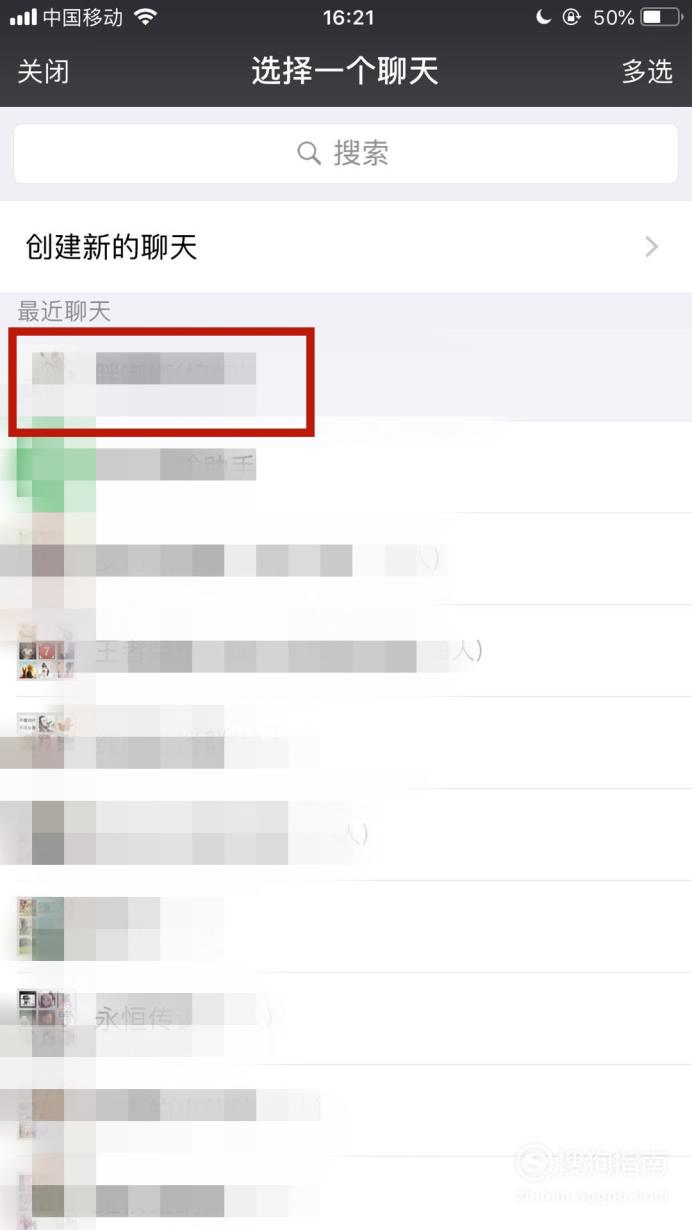Tap the cellular signal bars icon

(x=23, y=17)
